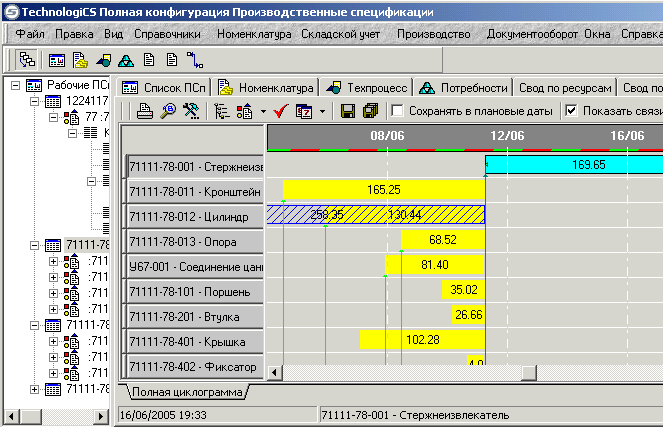The image size is (663, 427).
Task: Open dropdown arrow next to calendar icon
Action: (322, 111)
